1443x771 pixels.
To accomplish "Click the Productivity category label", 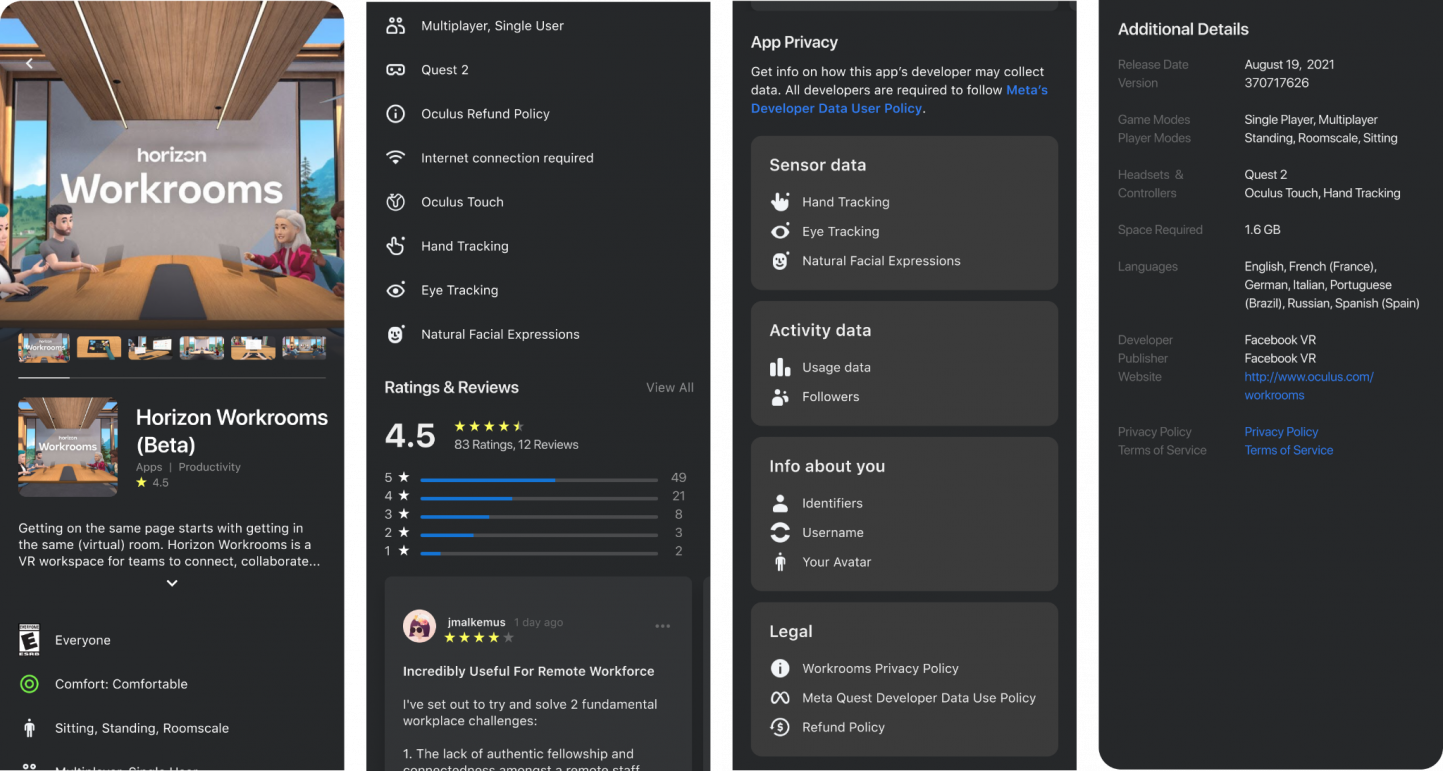I will (x=209, y=467).
